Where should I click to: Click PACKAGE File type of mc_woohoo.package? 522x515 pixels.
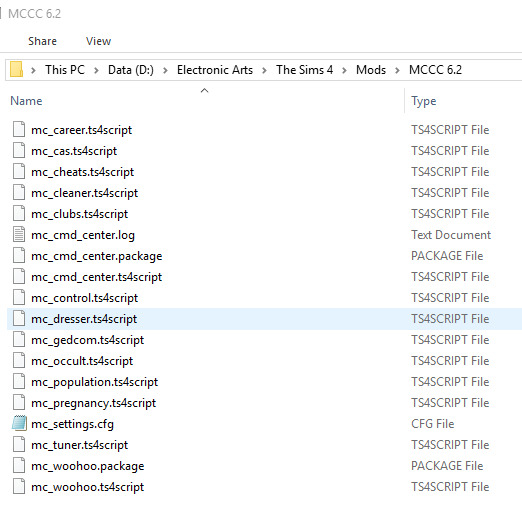point(447,465)
